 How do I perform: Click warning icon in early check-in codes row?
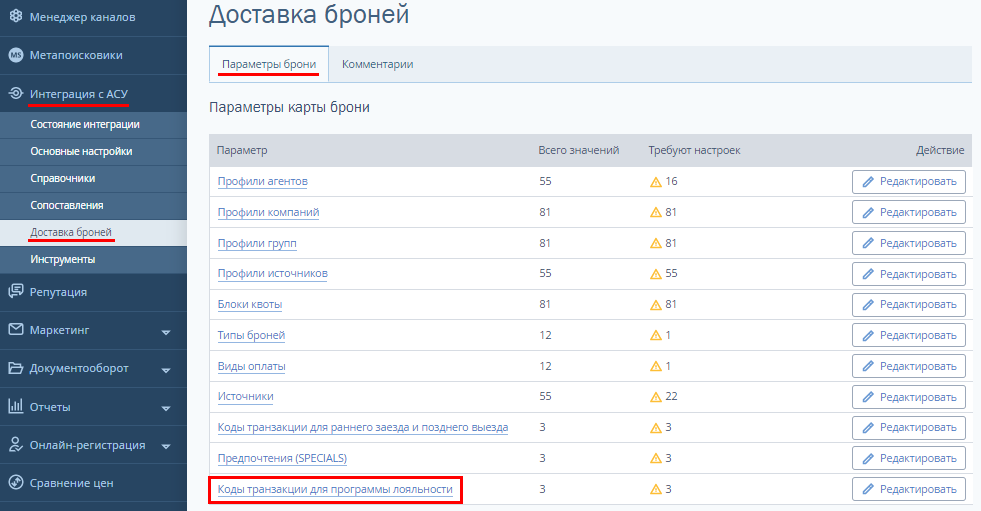[656, 428]
